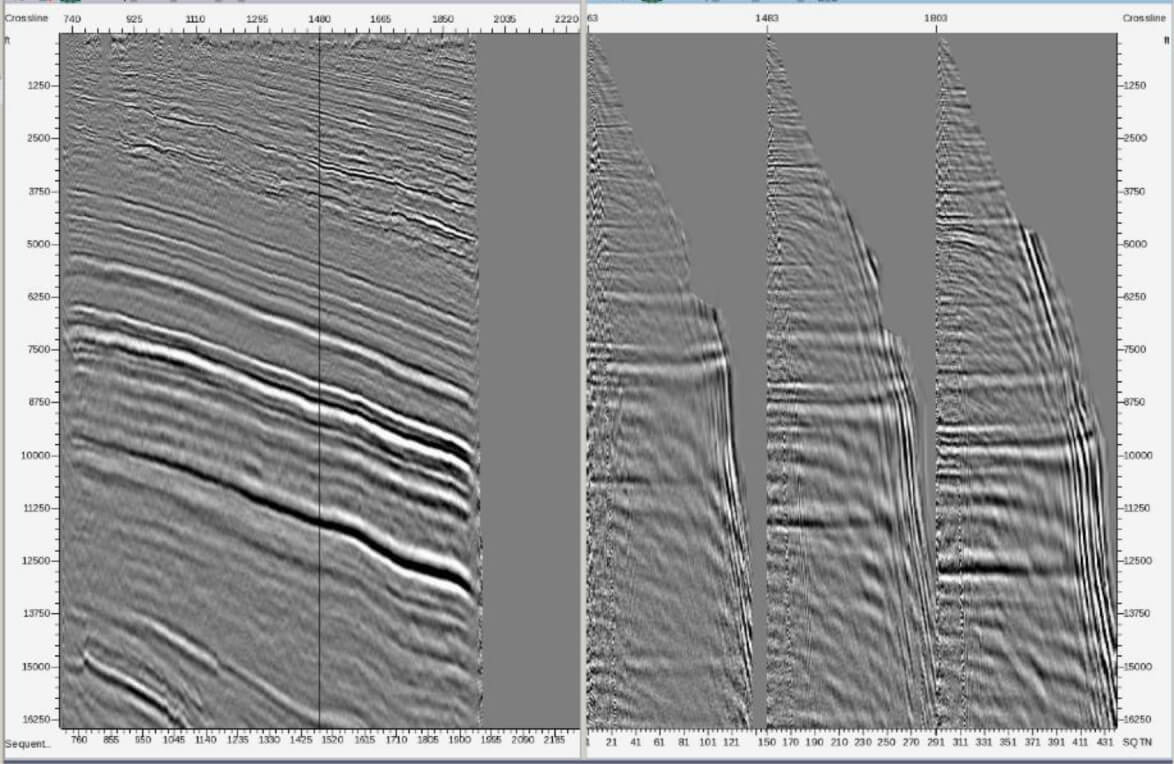Click crossline tick value 2220
1174x764 pixels.
click(x=567, y=19)
